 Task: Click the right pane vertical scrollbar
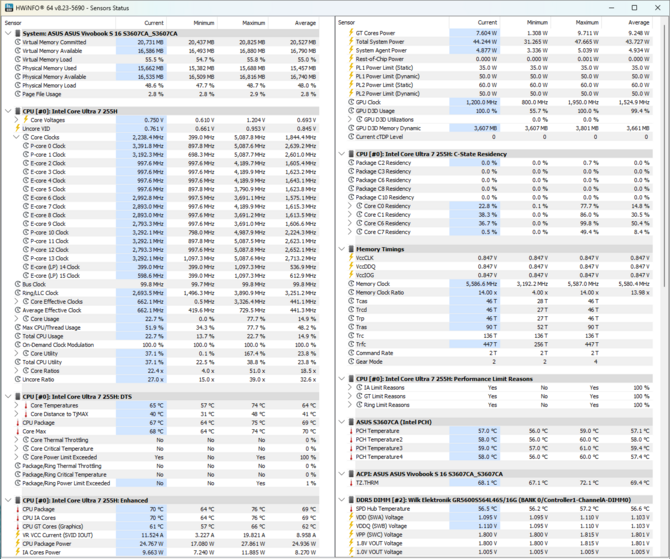[664, 158]
